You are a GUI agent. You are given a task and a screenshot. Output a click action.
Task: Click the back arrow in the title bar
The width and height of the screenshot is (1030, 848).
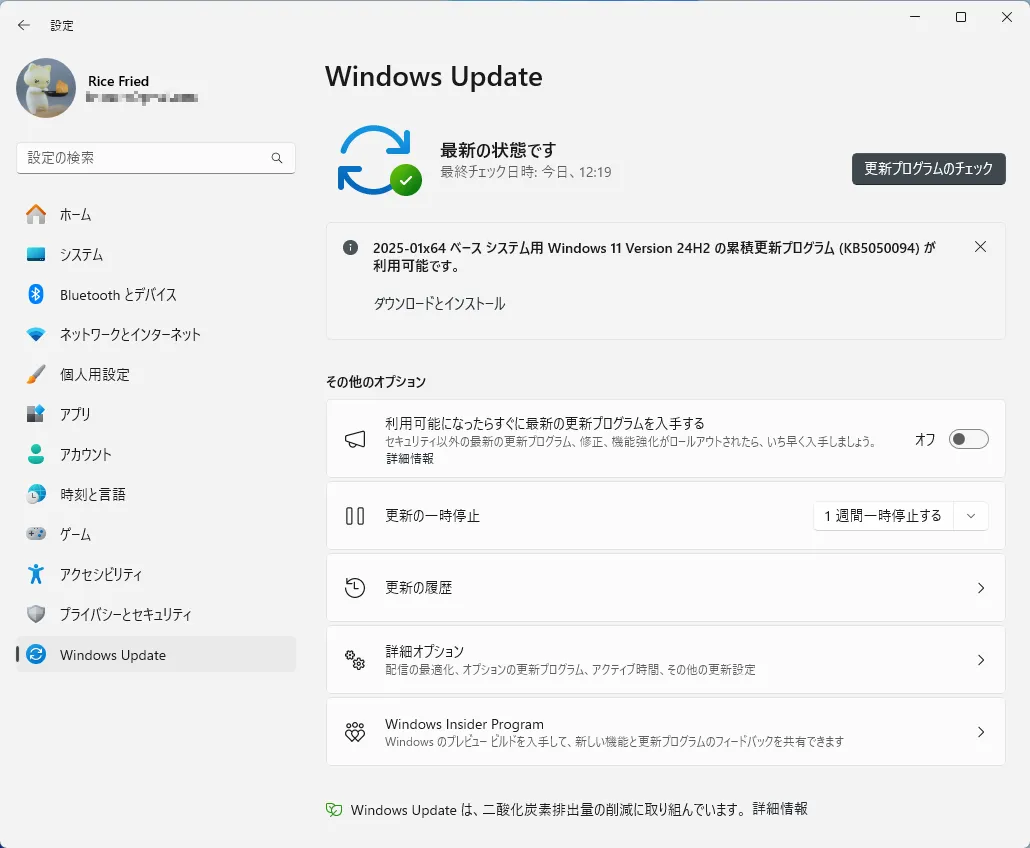[24, 25]
